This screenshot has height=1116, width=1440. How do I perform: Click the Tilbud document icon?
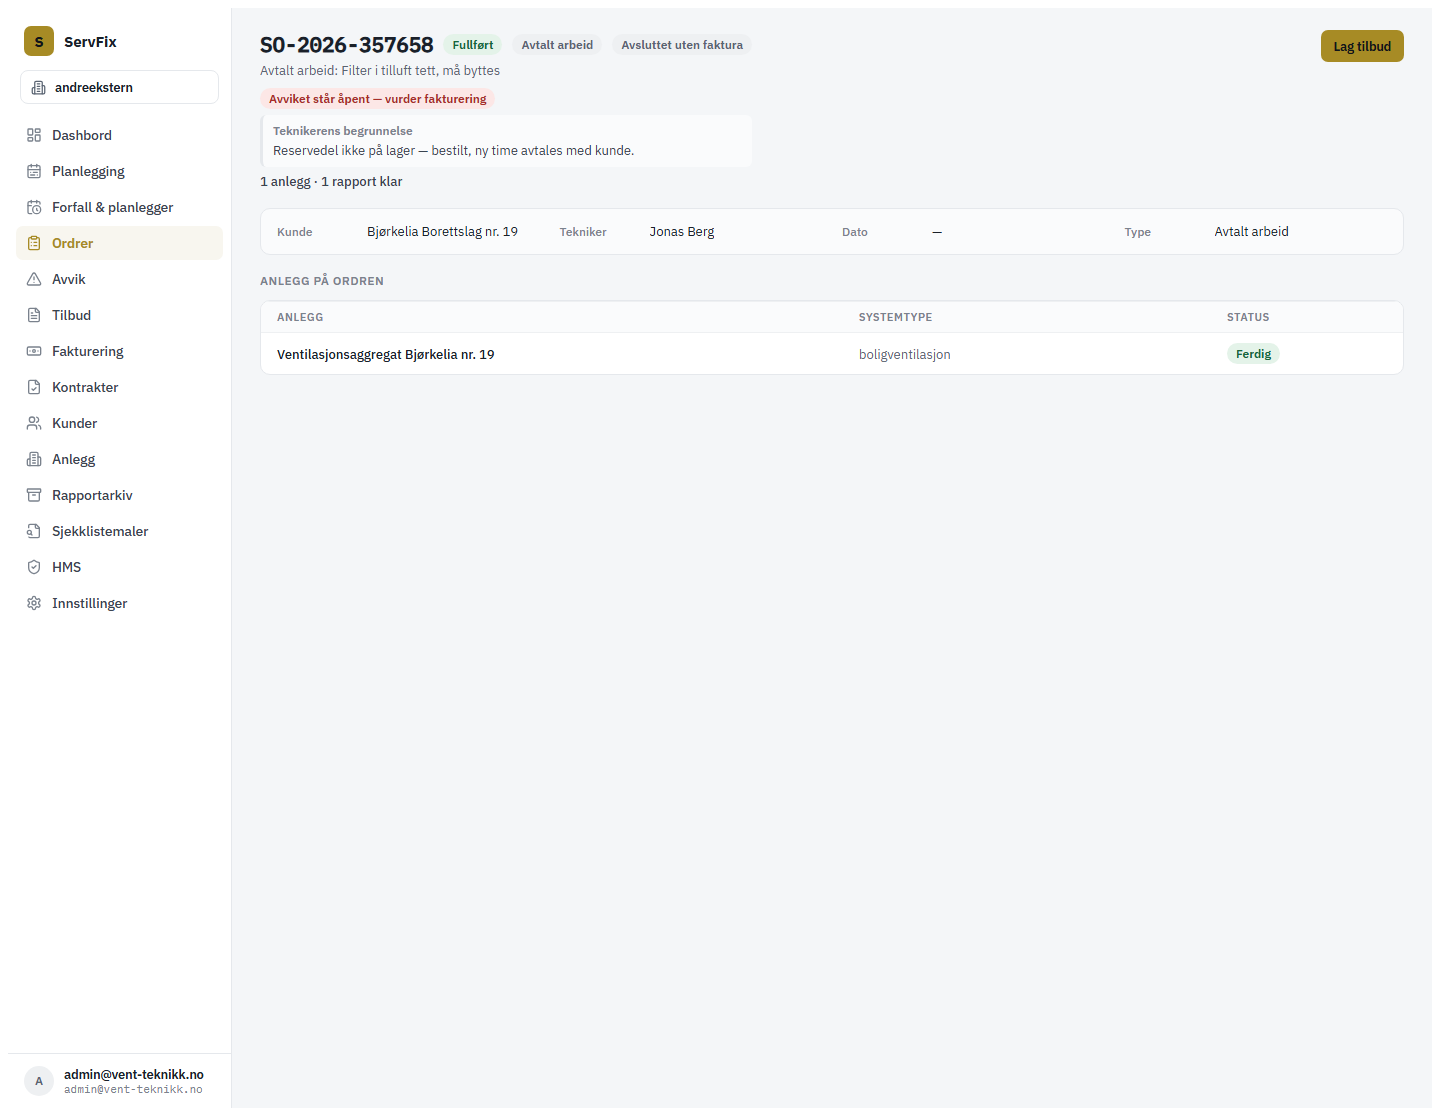pos(34,315)
